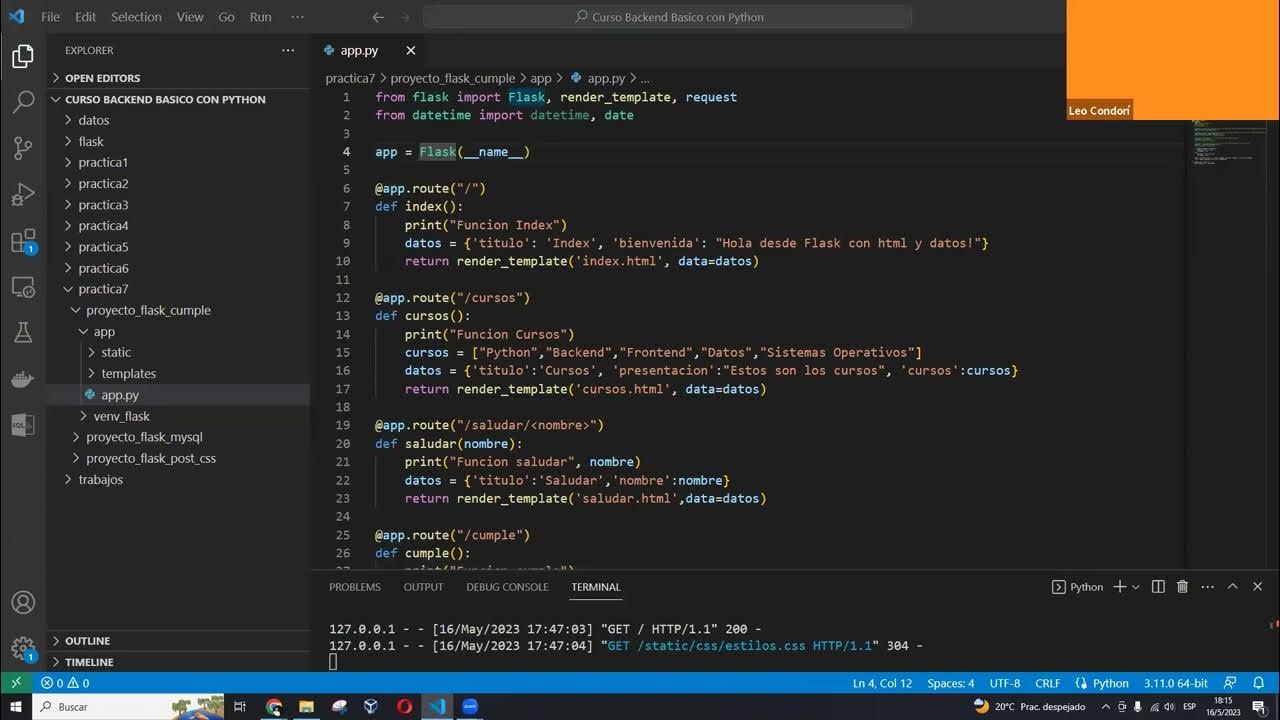The width and height of the screenshot is (1280, 720).
Task: Open the File menu
Action: pyautogui.click(x=50, y=17)
